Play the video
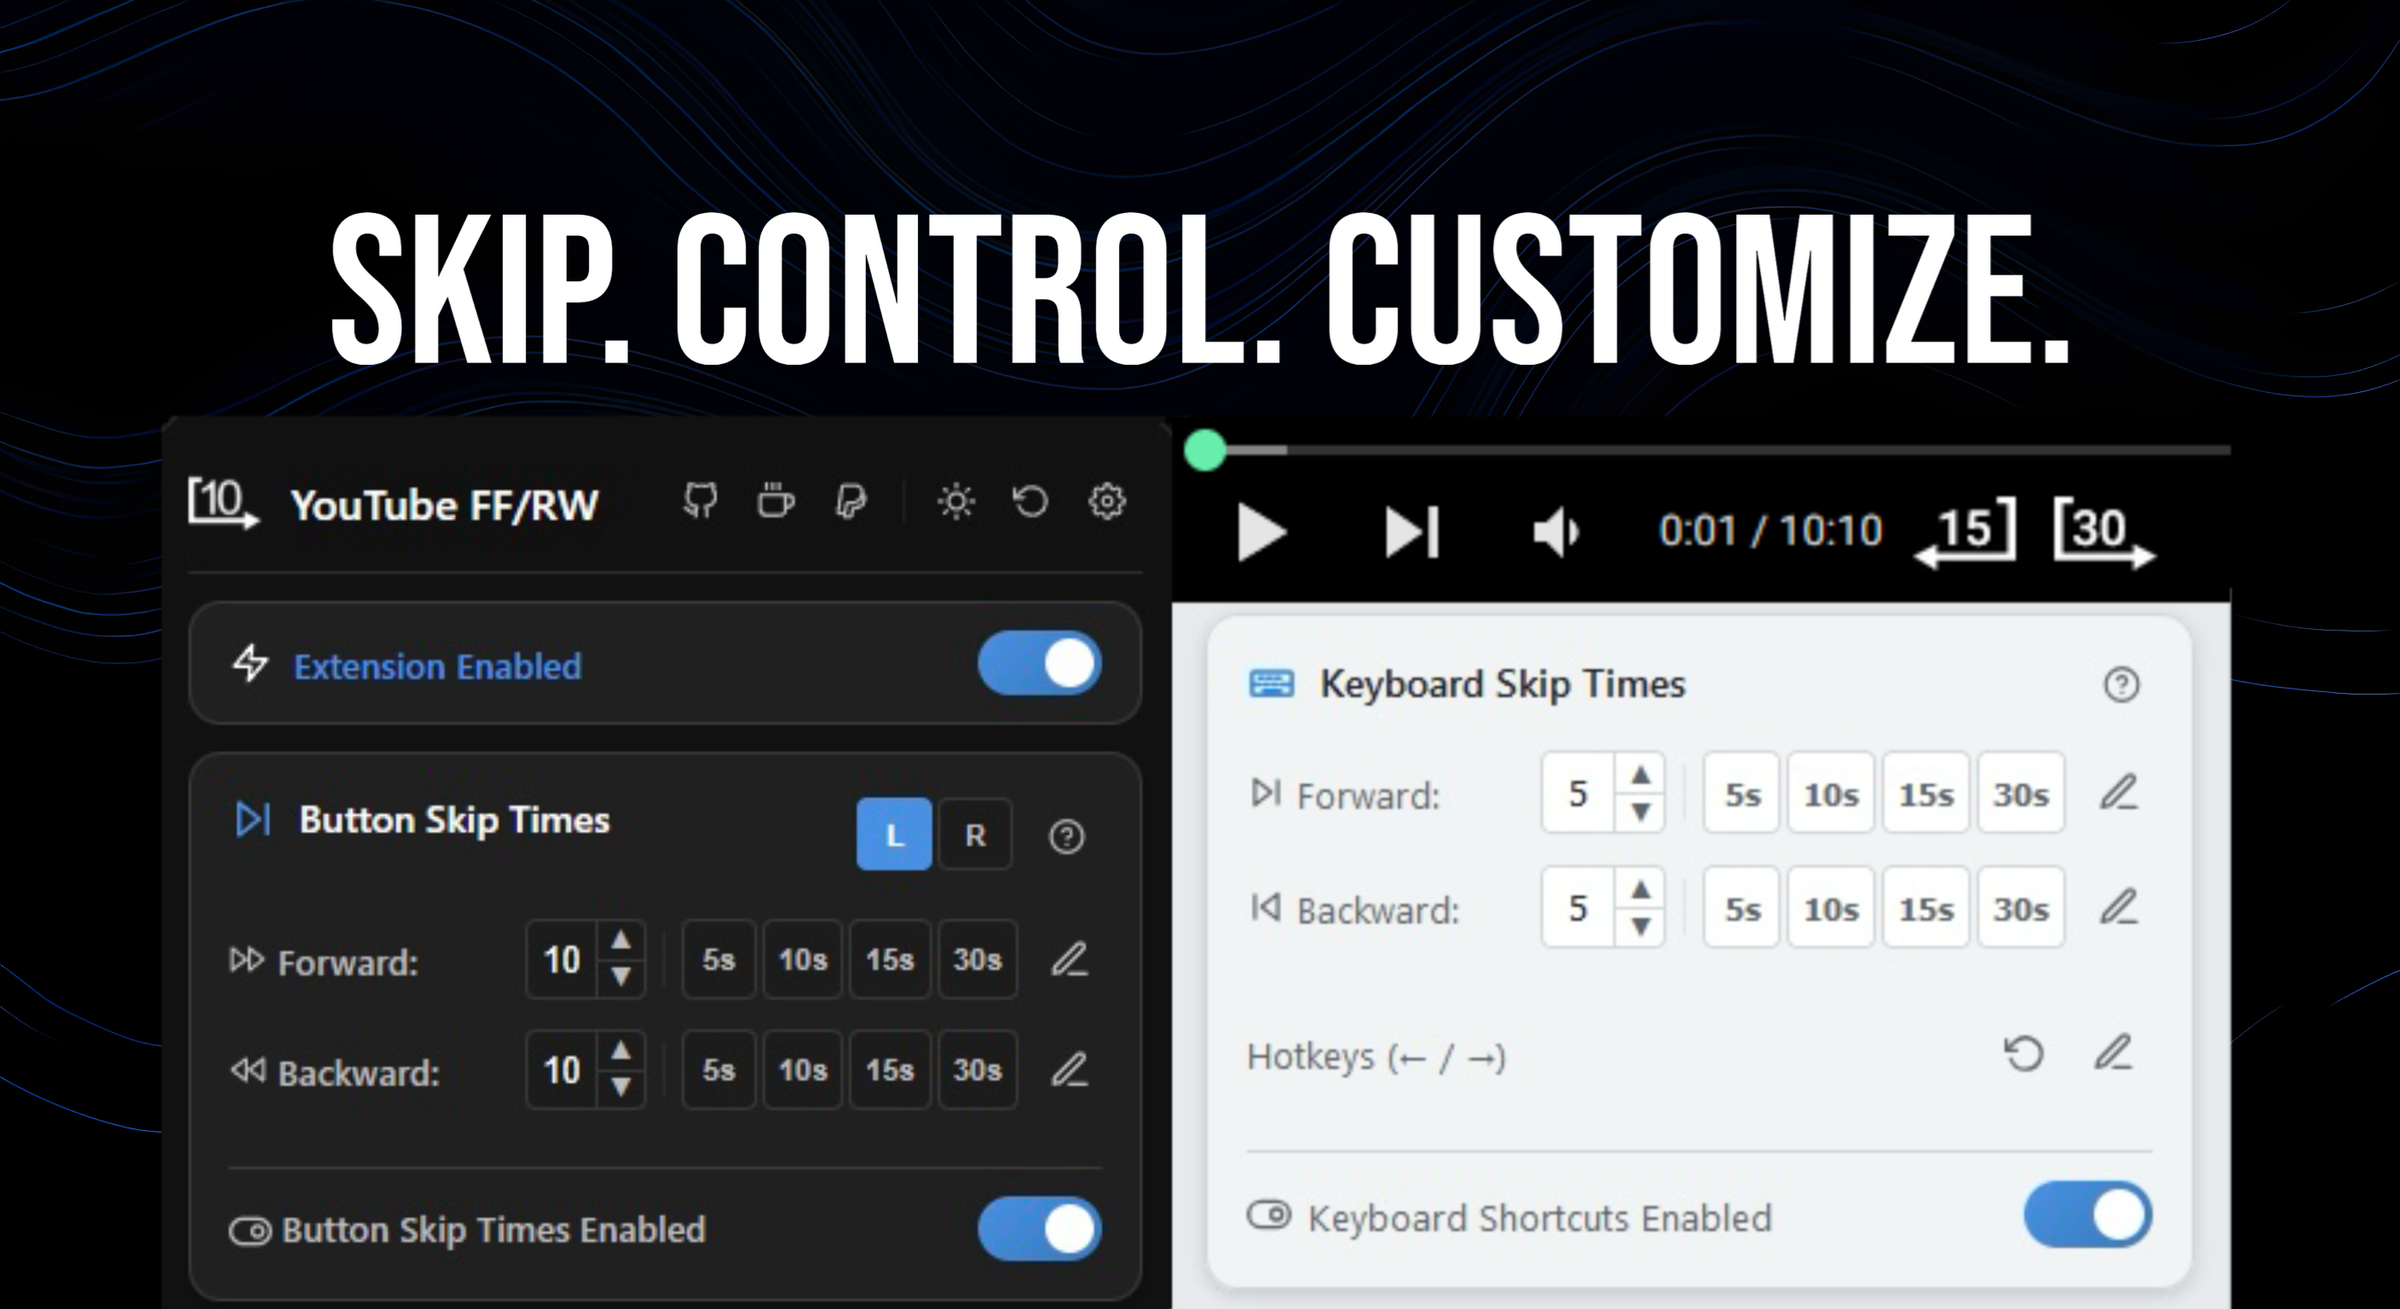This screenshot has width=2400, height=1309. coord(1261,532)
